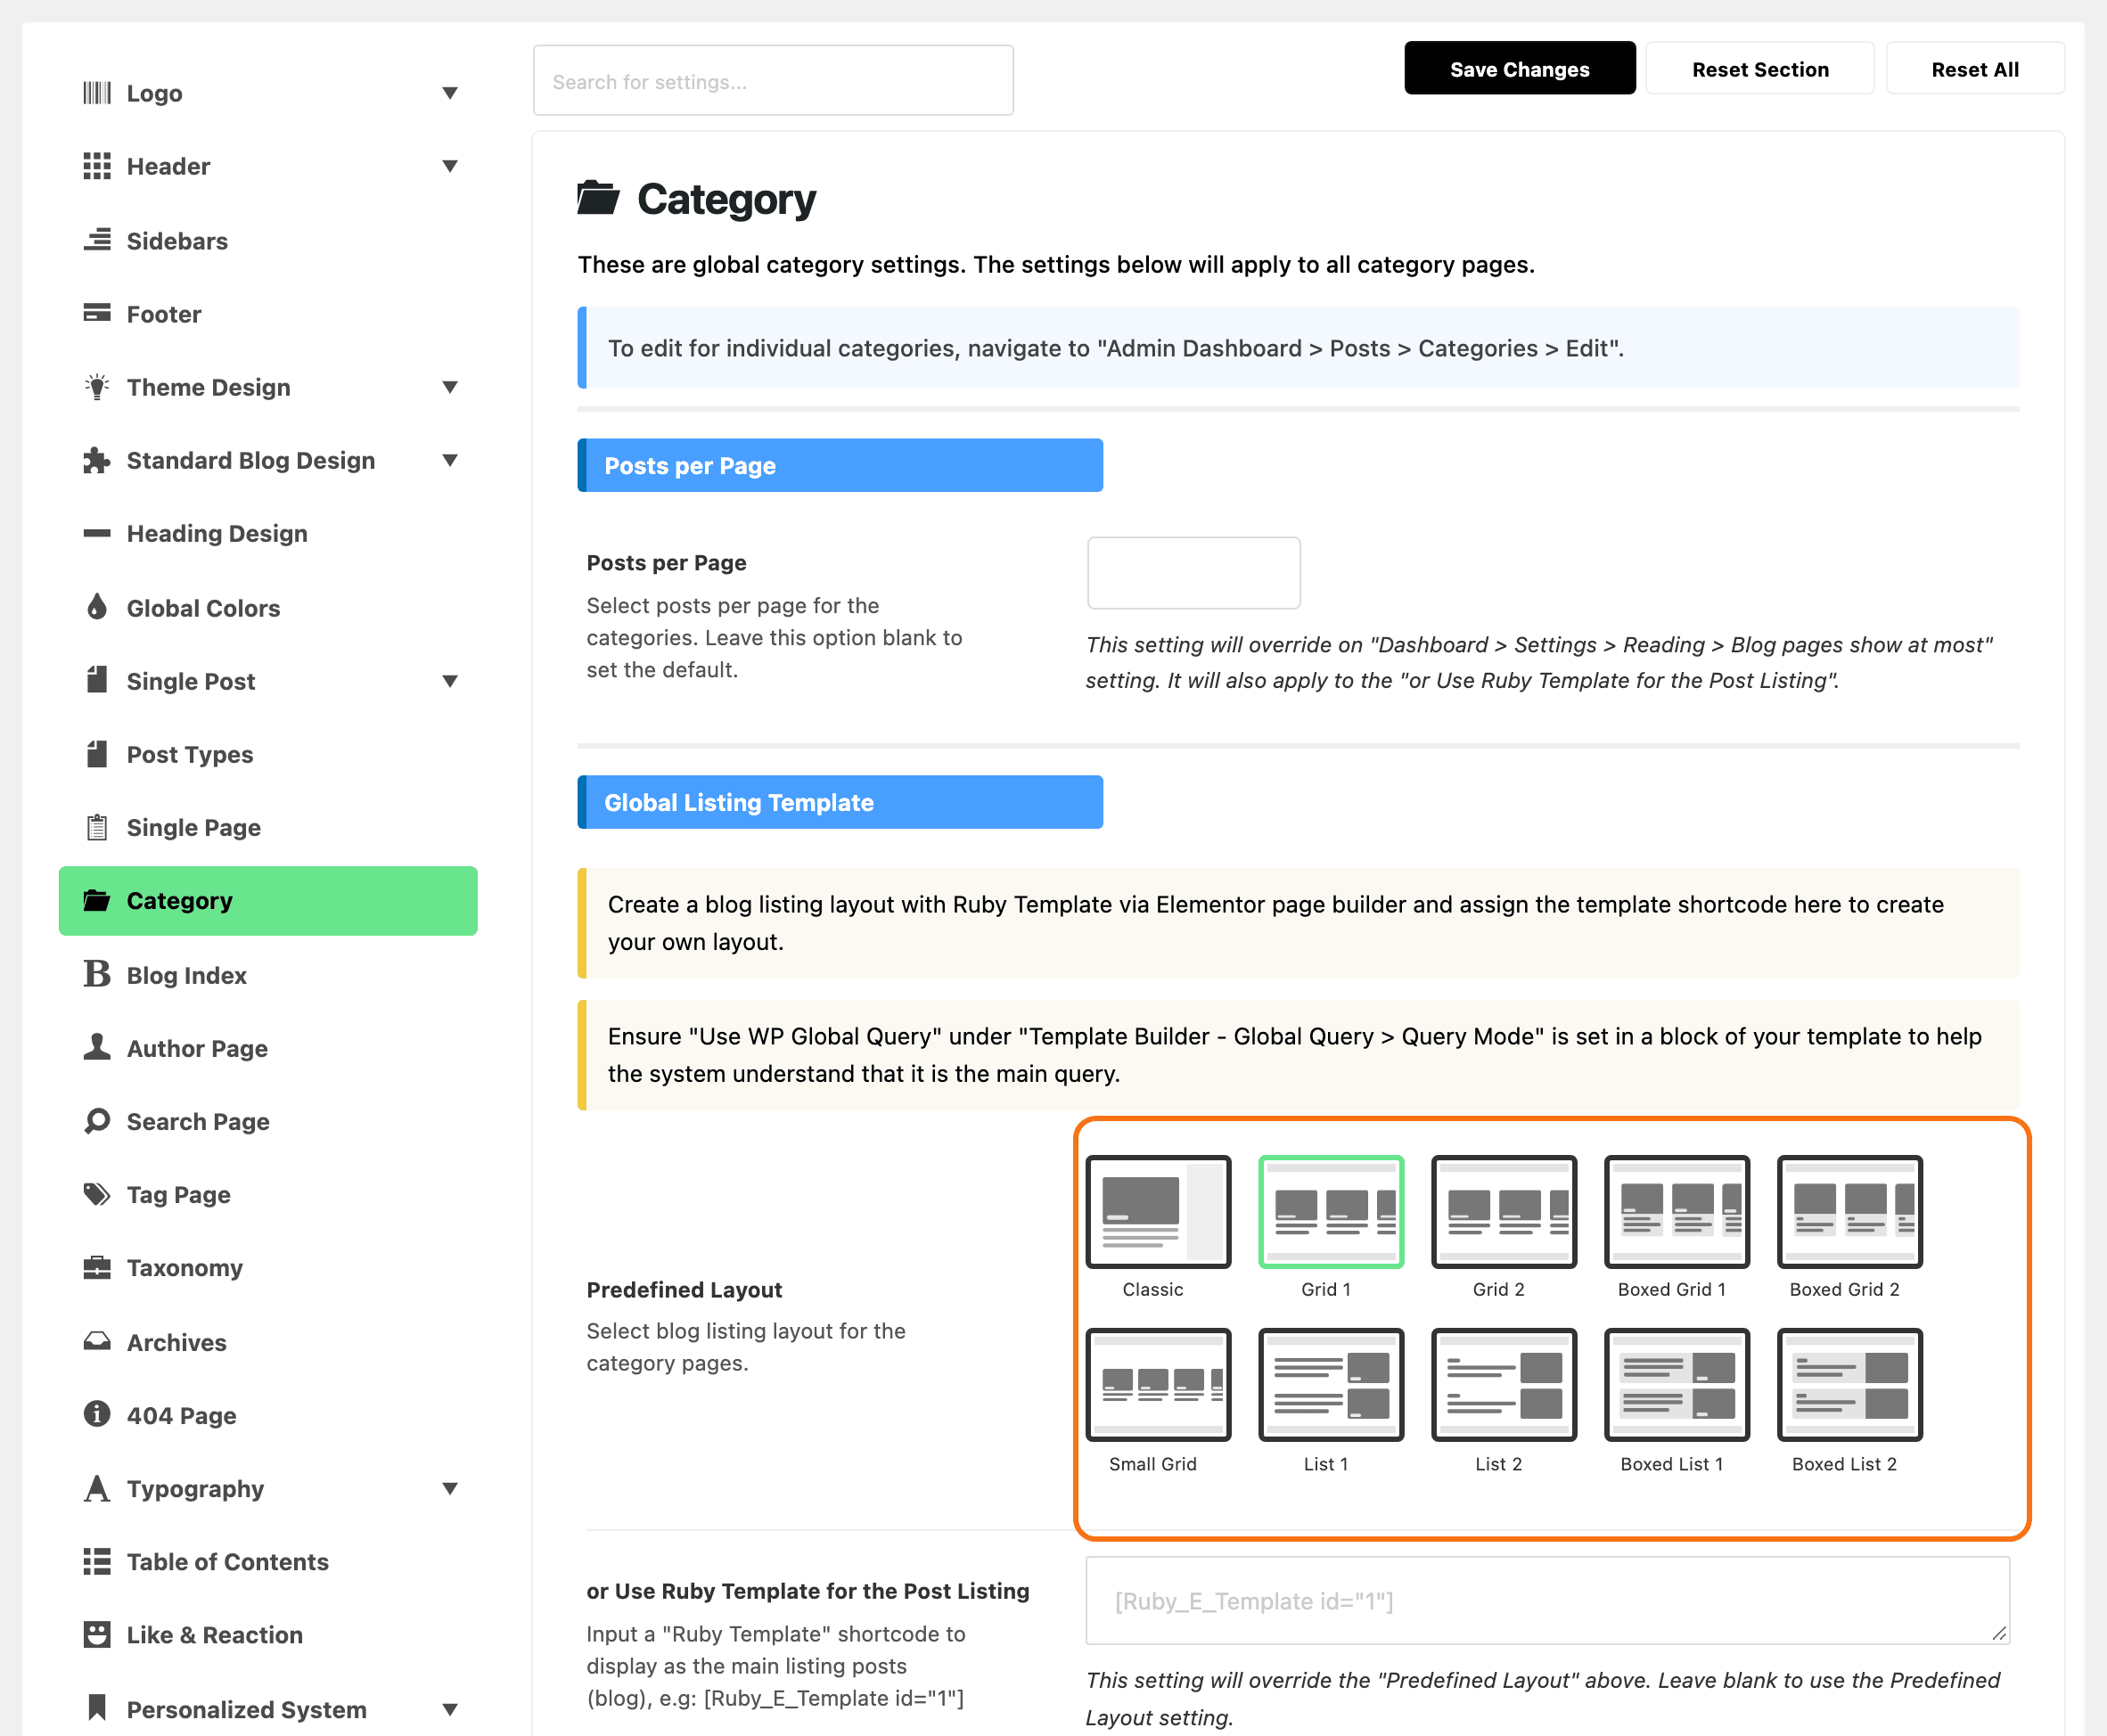Click the Standard Blog Design puzzle icon
Viewport: 2107px width, 1736px height.
tap(97, 460)
